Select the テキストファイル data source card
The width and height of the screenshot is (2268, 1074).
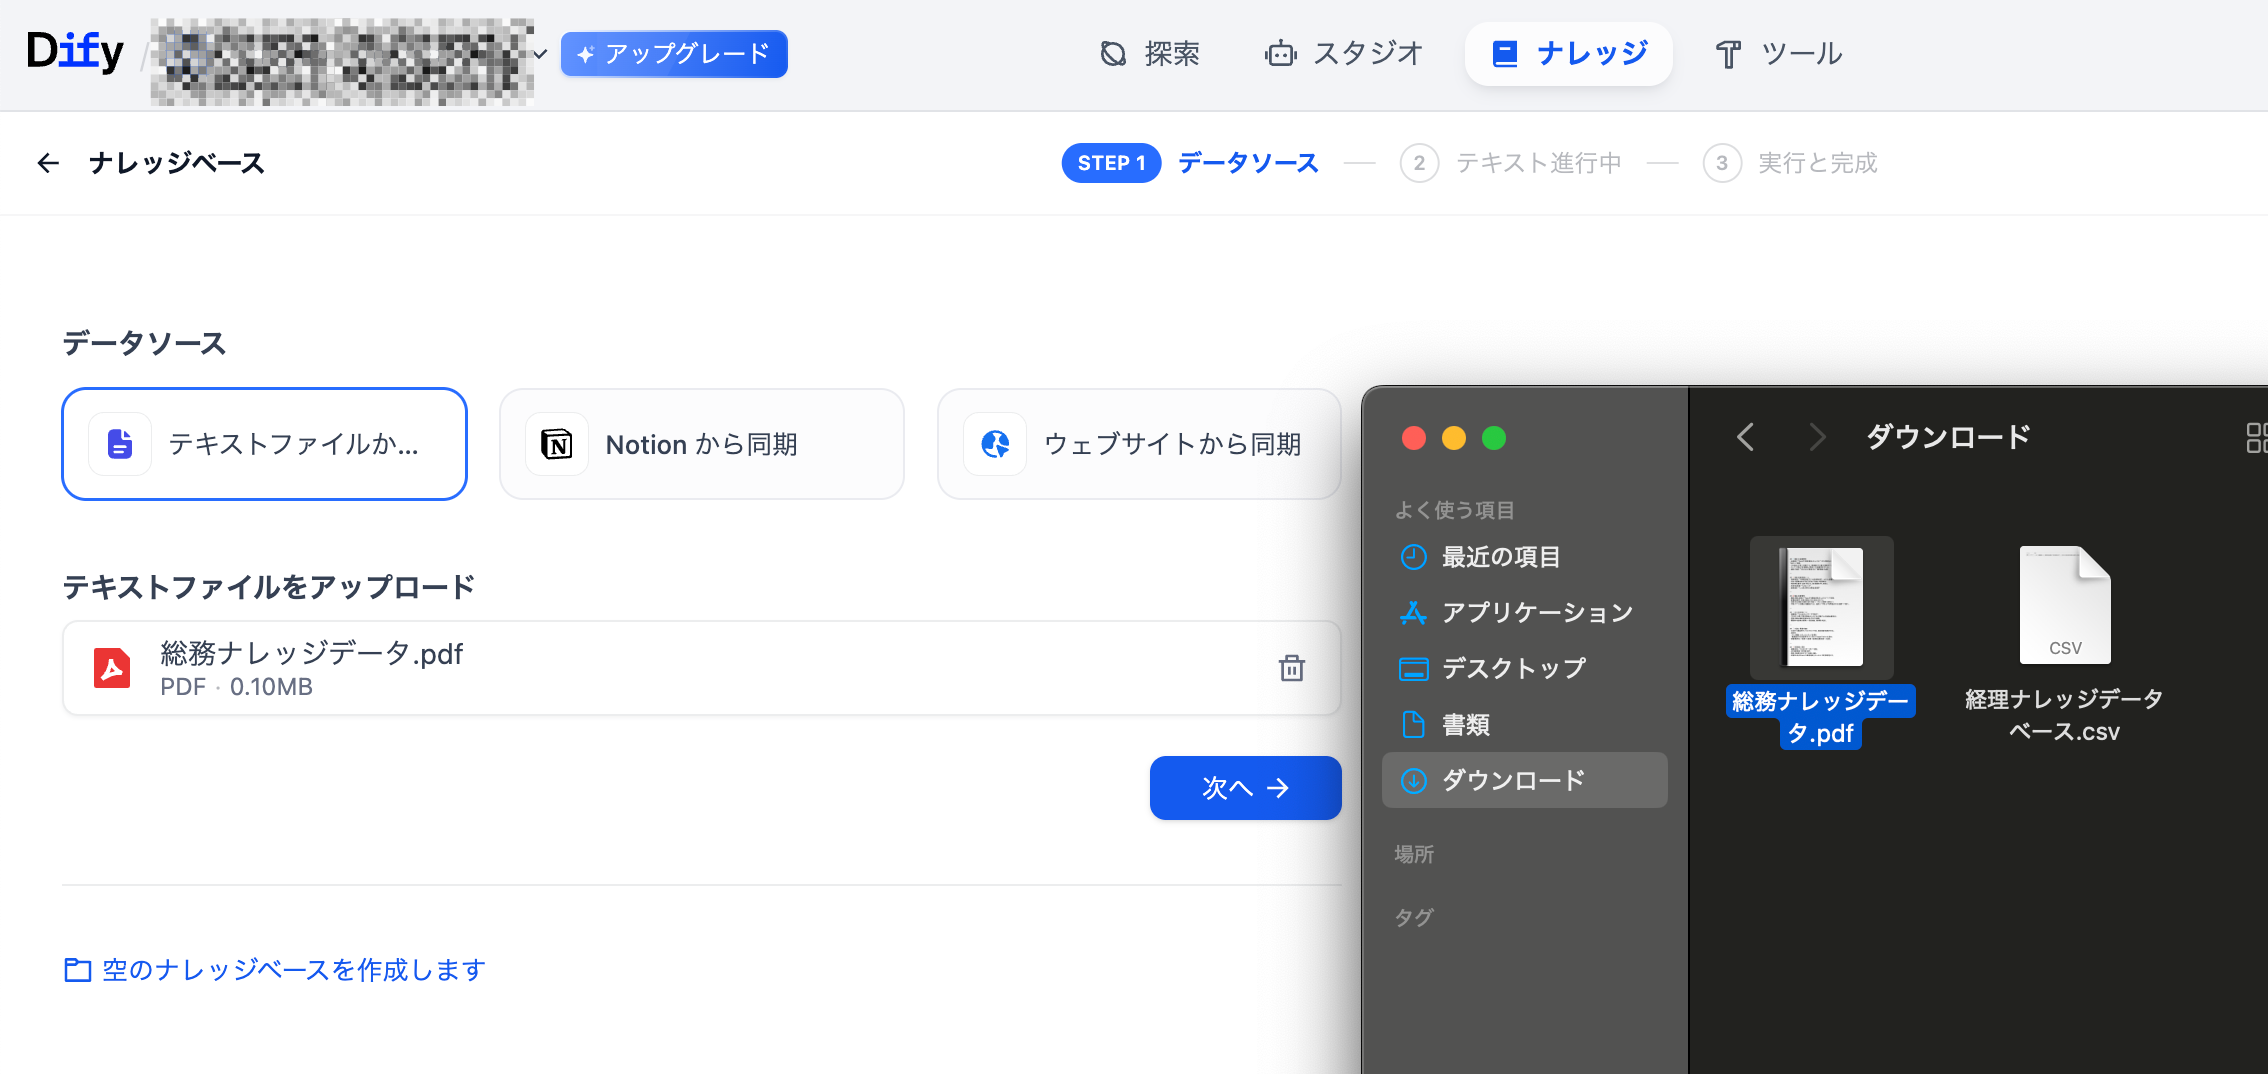(x=265, y=444)
